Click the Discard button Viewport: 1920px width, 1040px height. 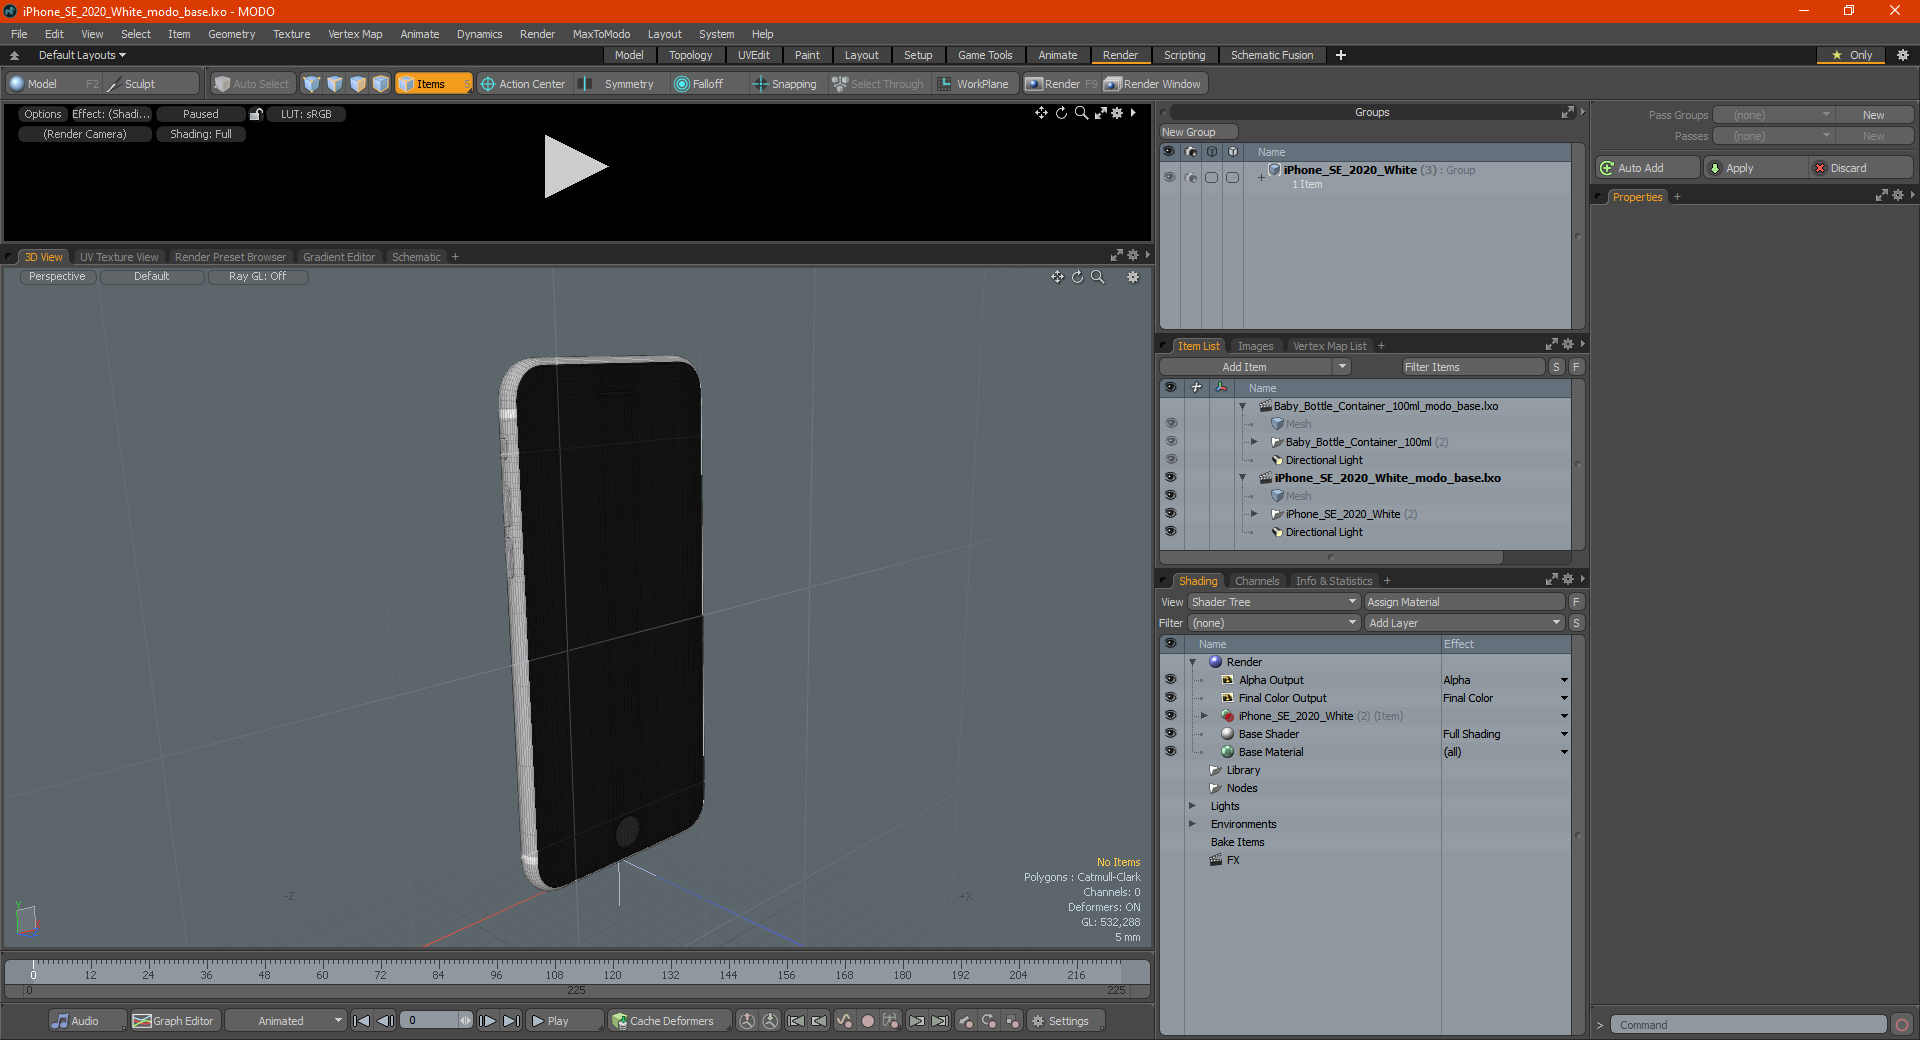[x=1860, y=168]
